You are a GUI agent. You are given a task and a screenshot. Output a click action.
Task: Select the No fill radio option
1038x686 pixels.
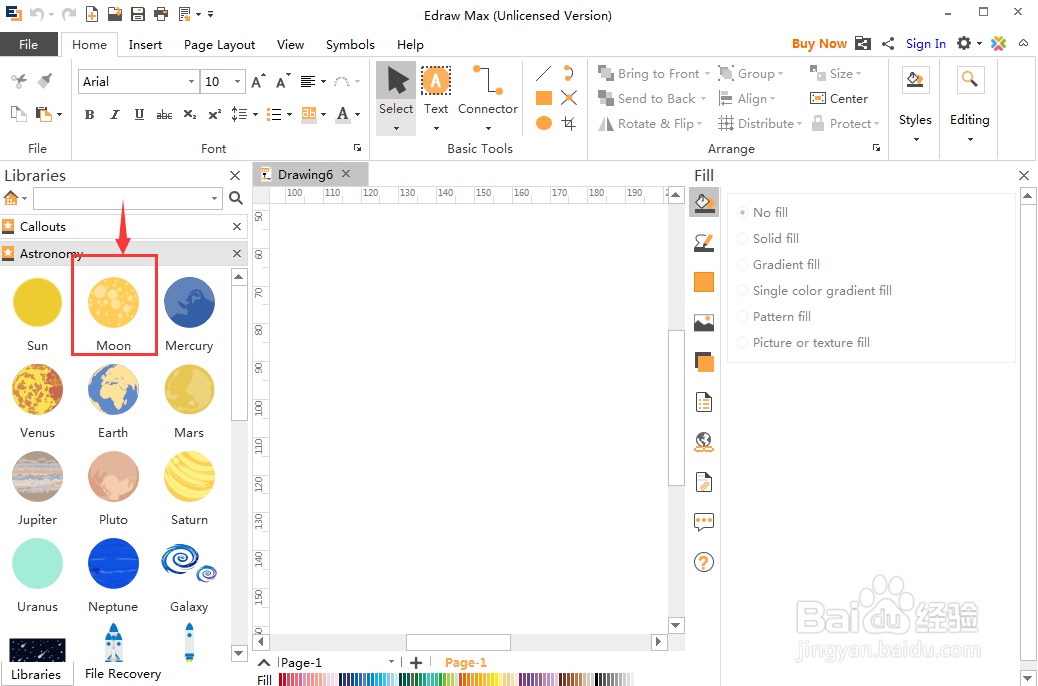tap(743, 213)
